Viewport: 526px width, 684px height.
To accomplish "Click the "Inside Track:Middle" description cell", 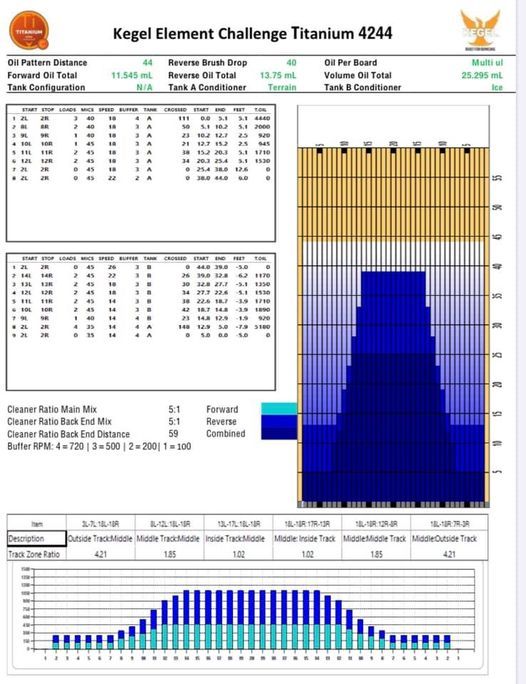I will [238, 538].
